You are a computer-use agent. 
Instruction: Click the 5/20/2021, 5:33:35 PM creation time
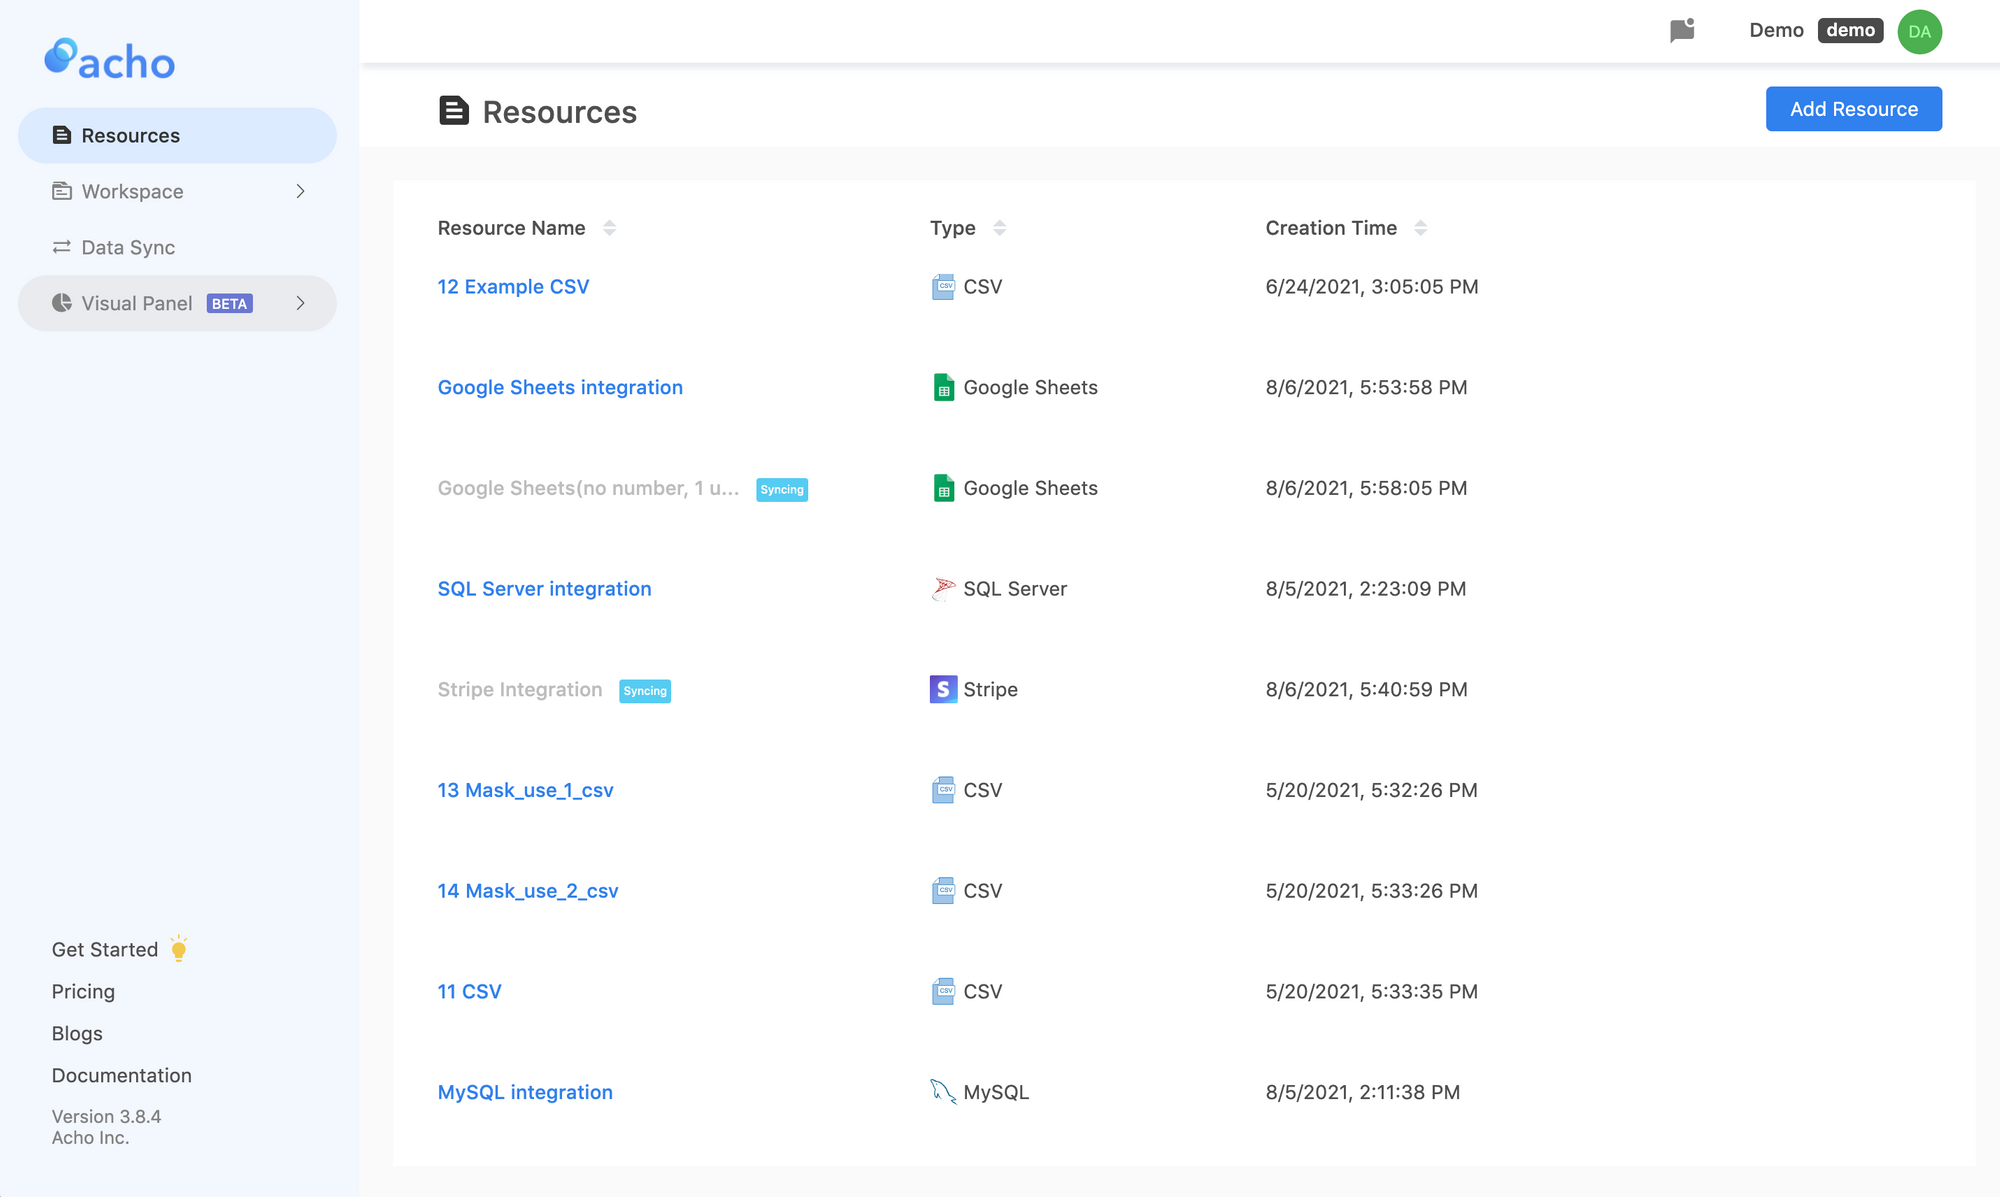coord(1371,992)
